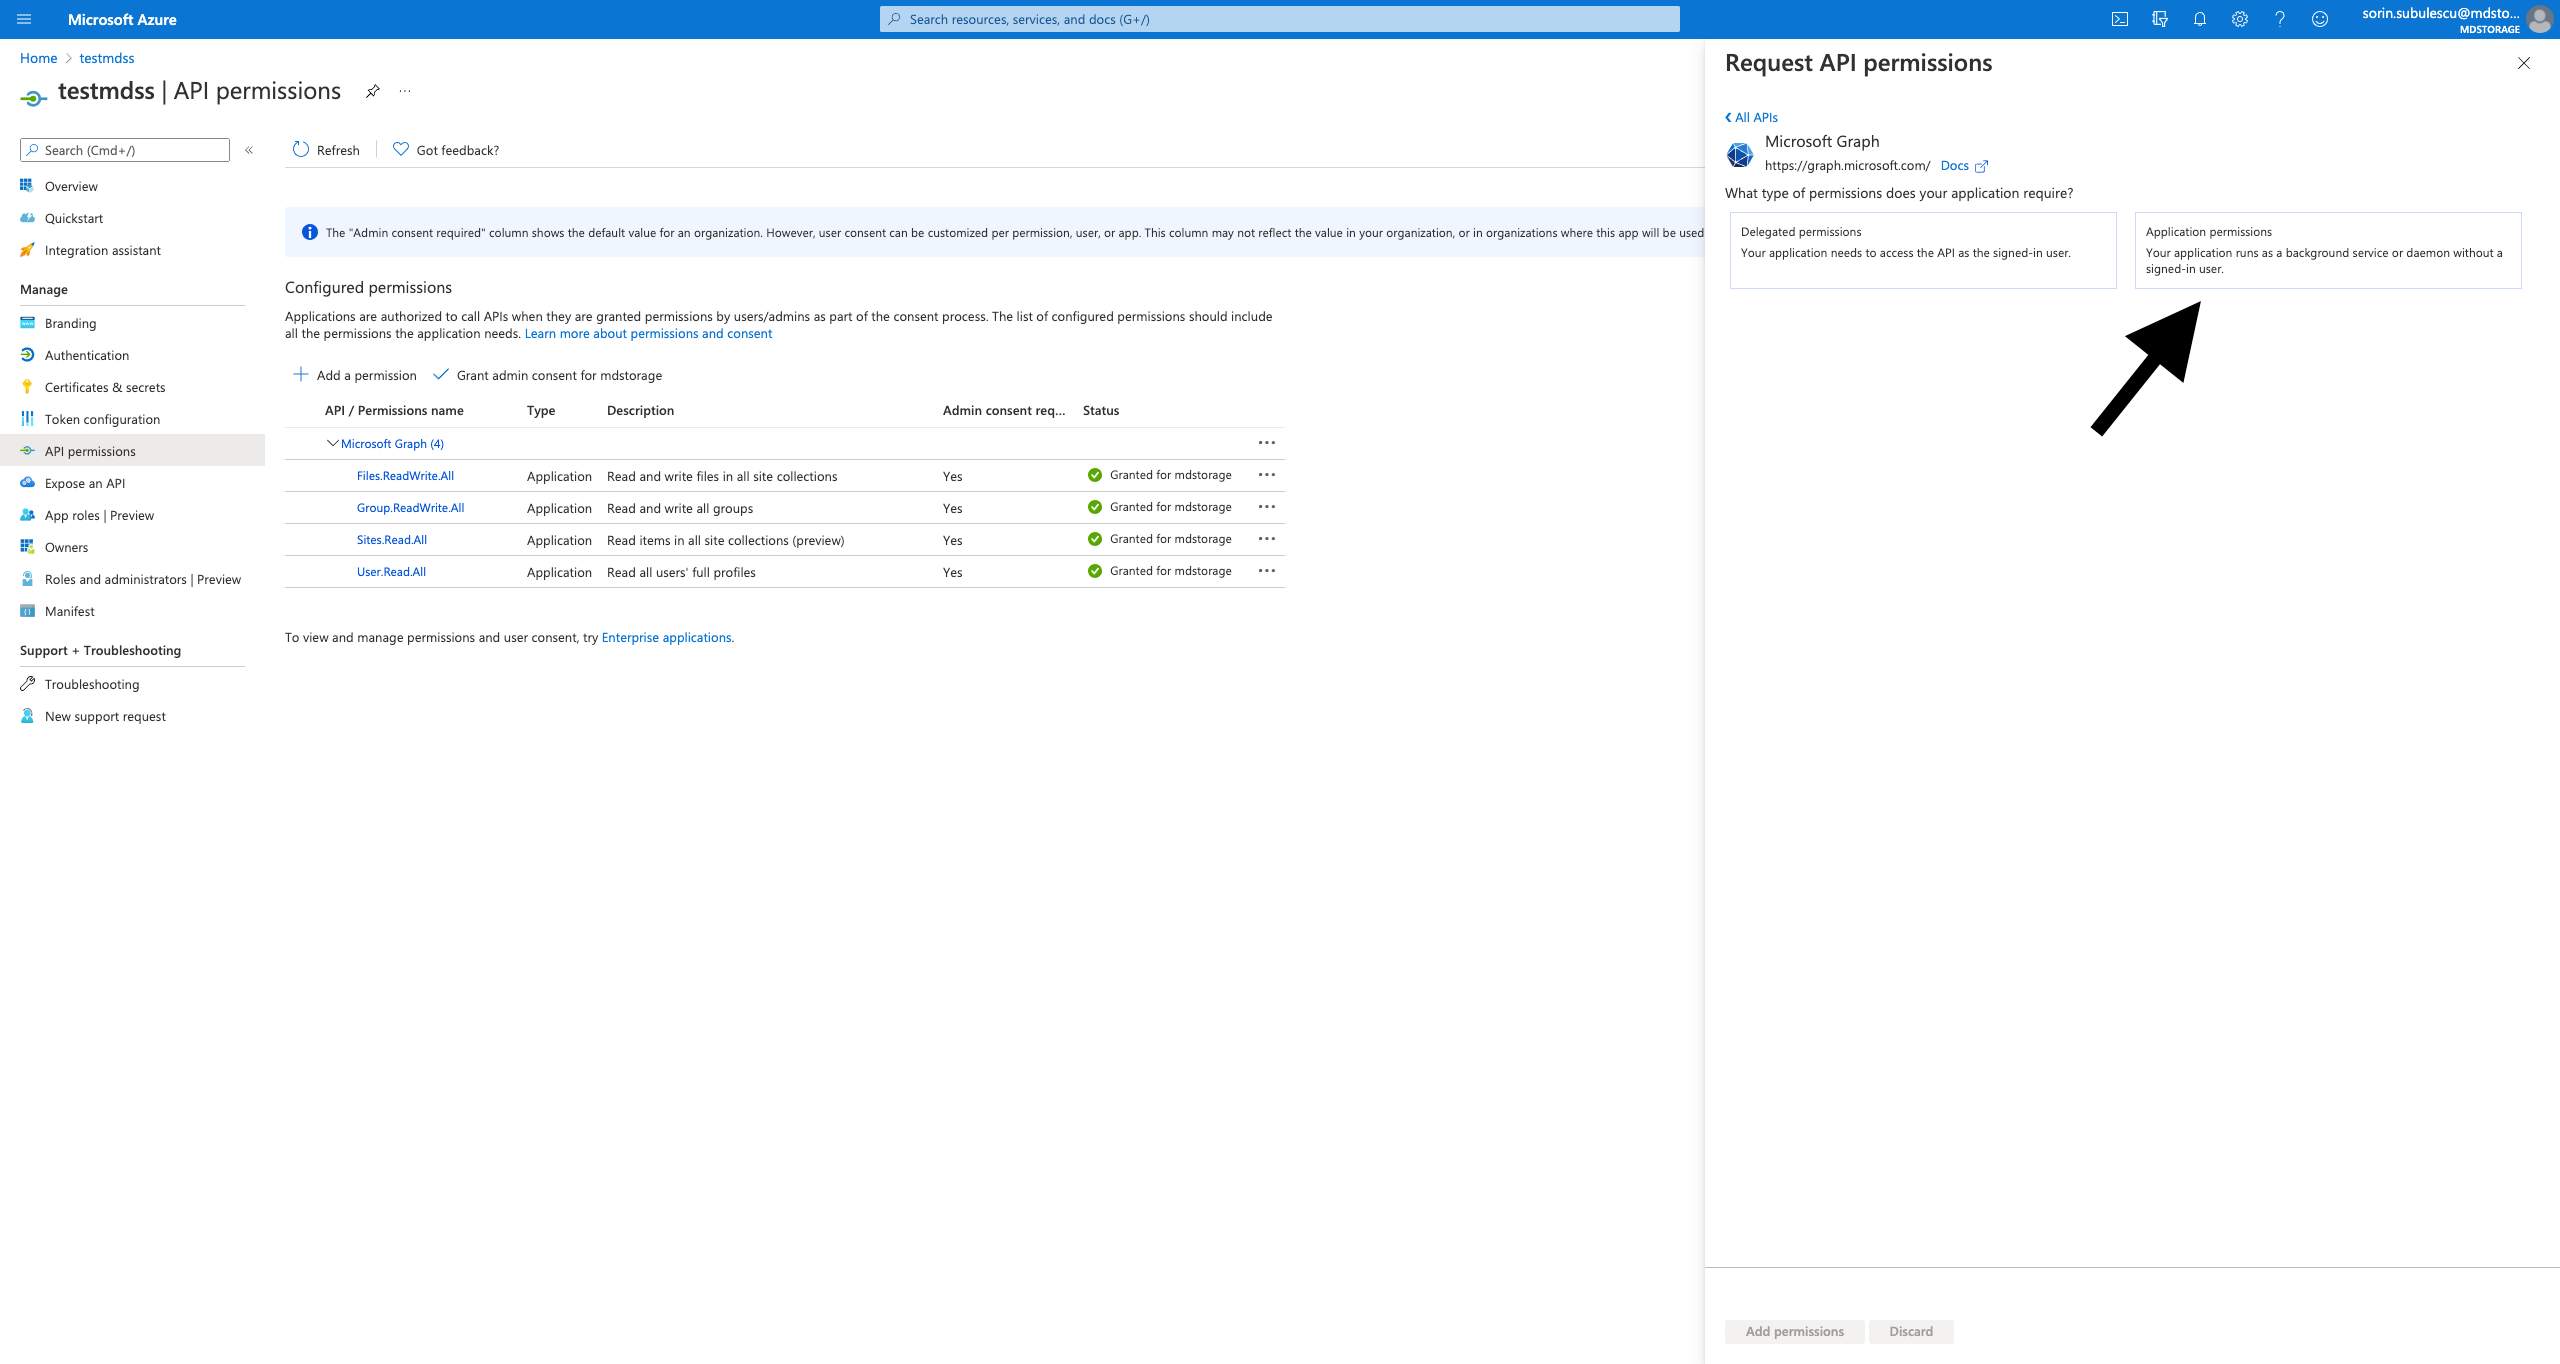Go back to All APIs

coord(1751,117)
